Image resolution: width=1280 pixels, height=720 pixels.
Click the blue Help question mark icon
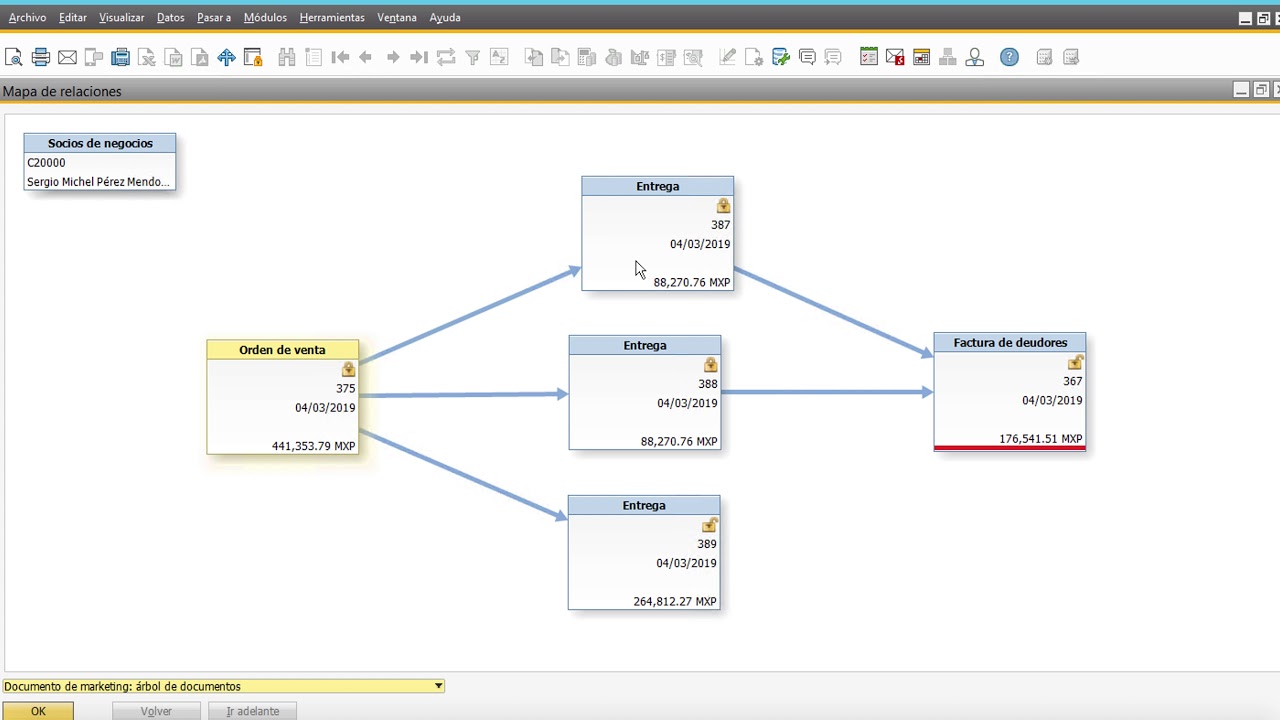click(x=1010, y=57)
